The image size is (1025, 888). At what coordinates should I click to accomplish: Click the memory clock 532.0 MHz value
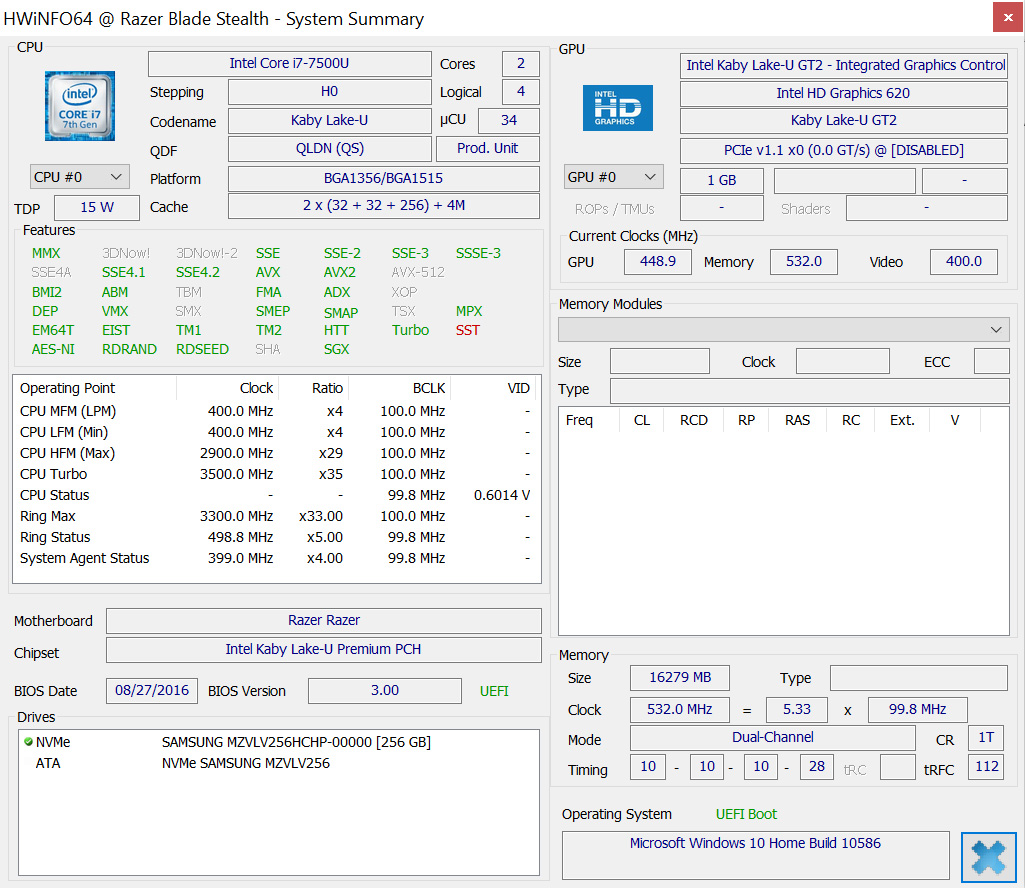tap(680, 709)
